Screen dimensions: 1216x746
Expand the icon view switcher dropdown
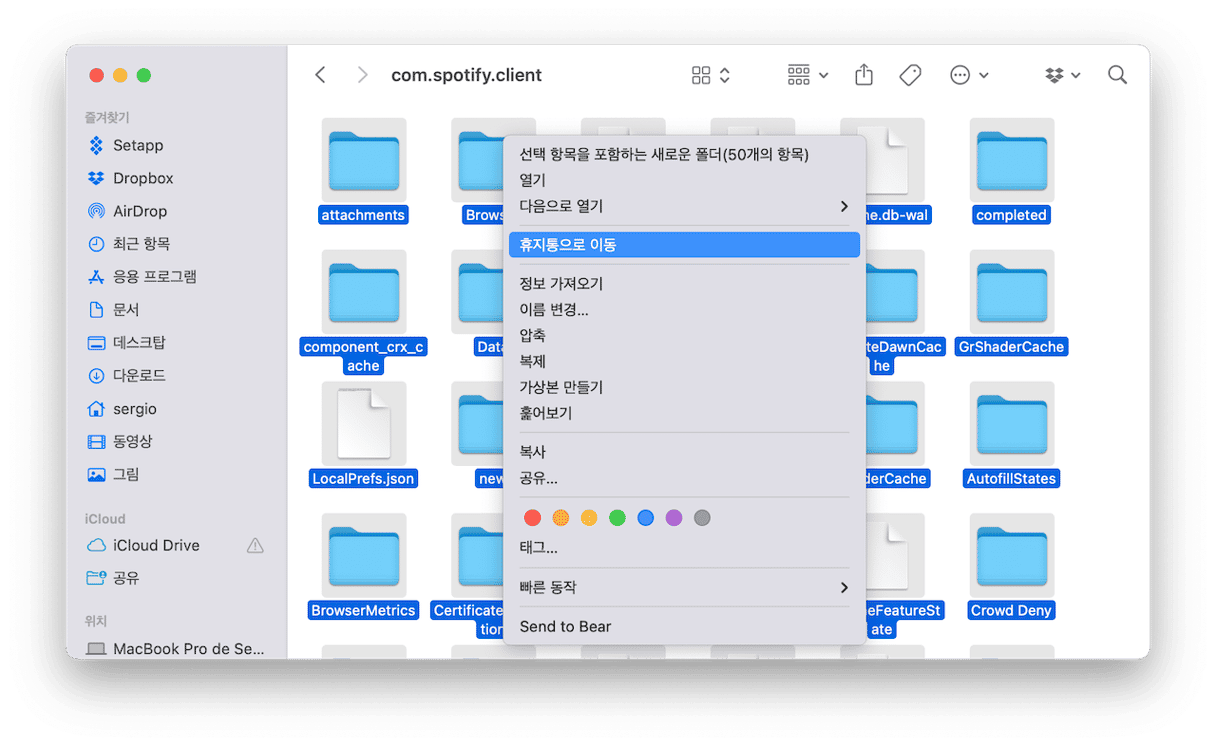tap(711, 75)
